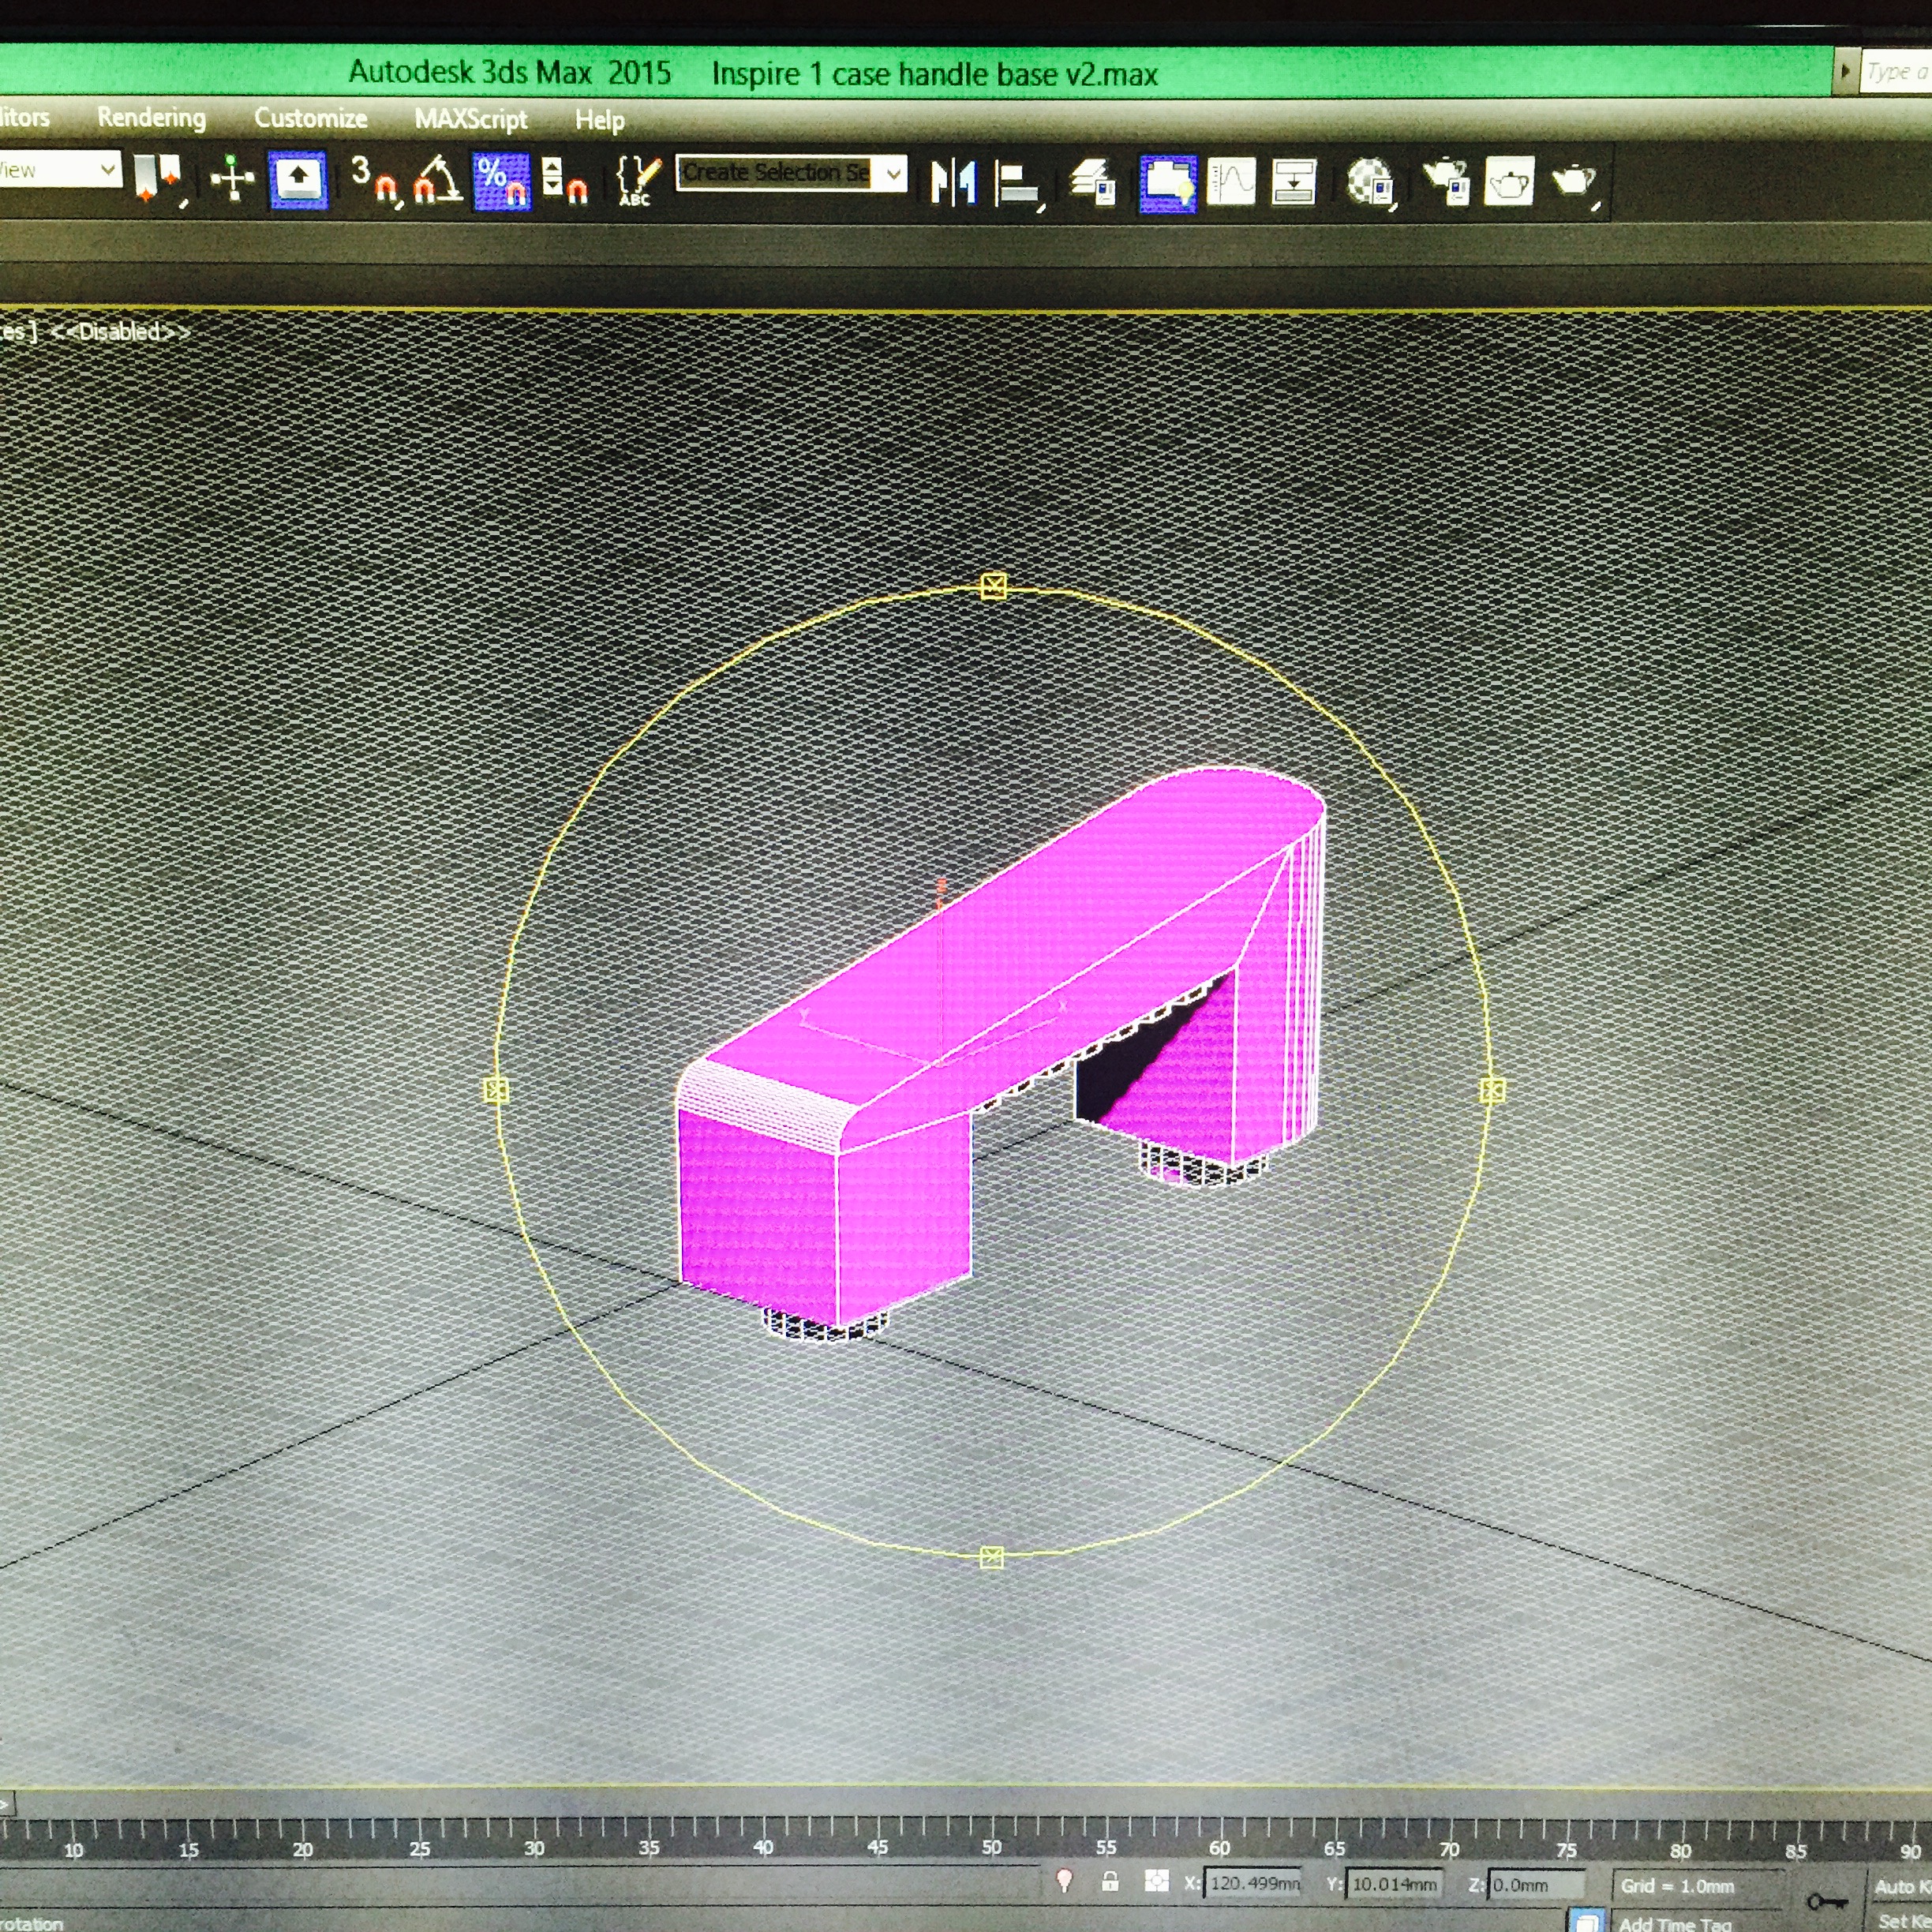Screen dimensions: 1932x1932
Task: Click the title bar search field
Action: (x=1897, y=72)
